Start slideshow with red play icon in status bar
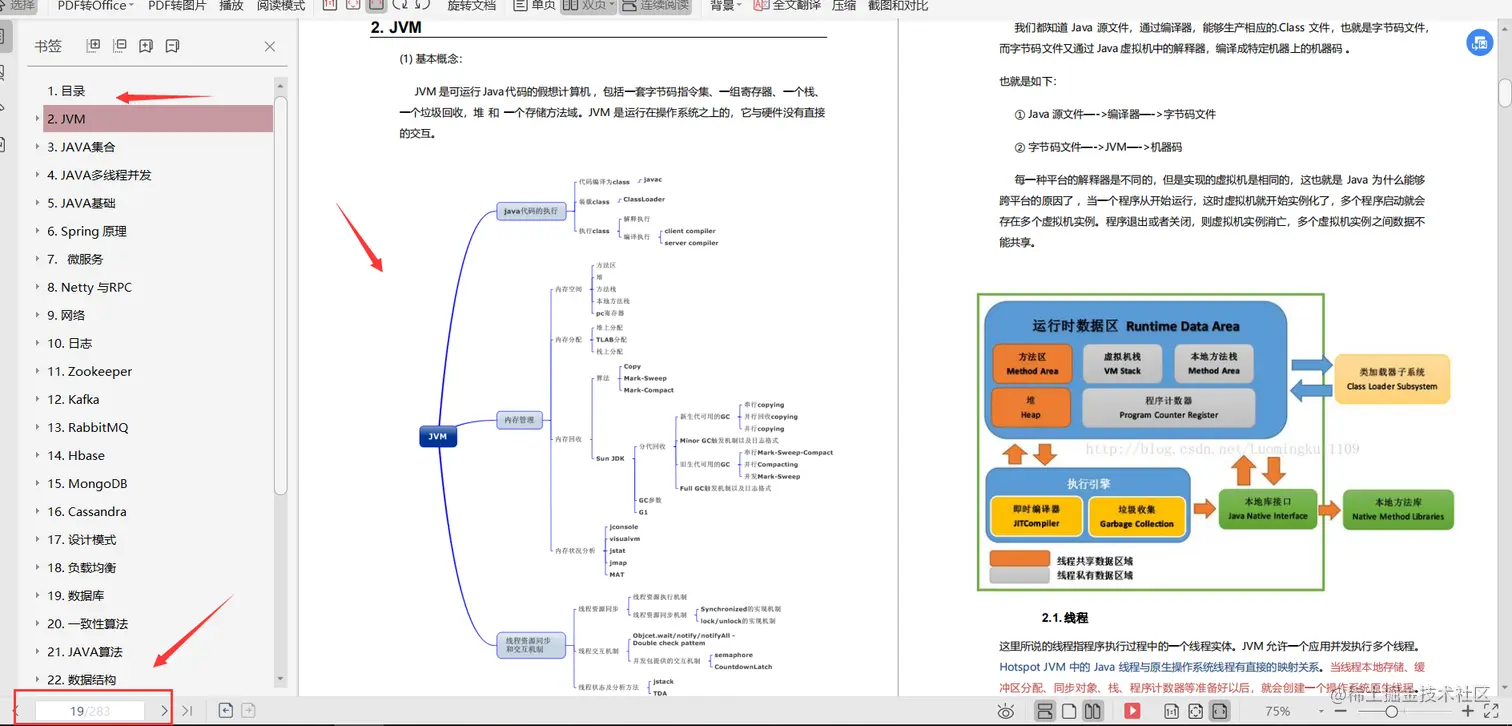1512x726 pixels. (1133, 711)
